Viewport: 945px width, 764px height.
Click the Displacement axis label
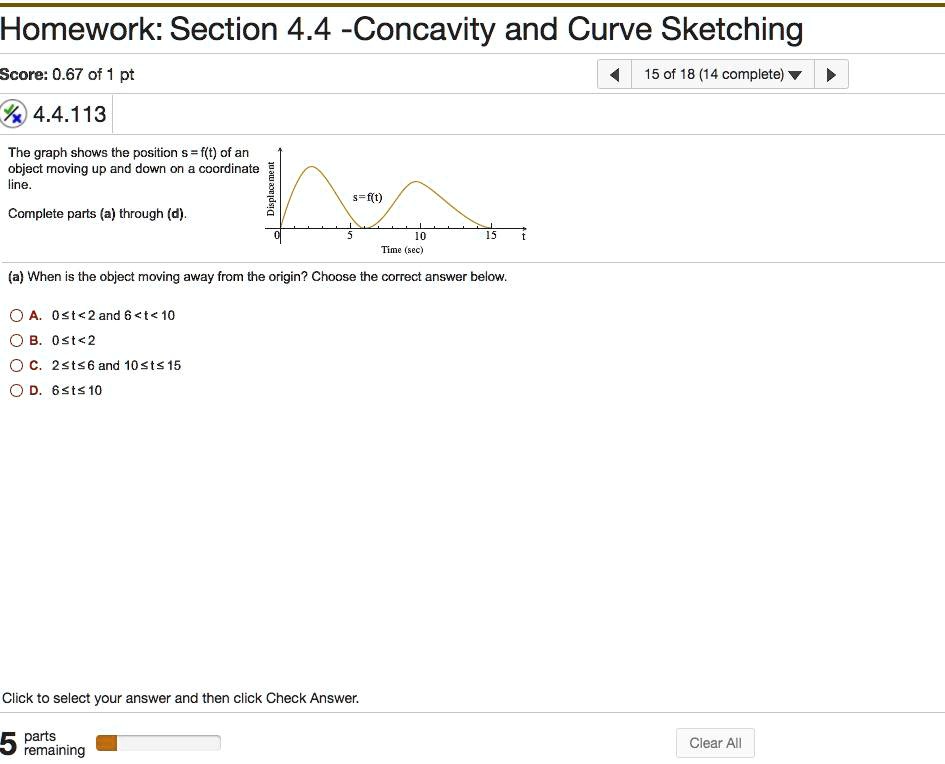tap(271, 190)
